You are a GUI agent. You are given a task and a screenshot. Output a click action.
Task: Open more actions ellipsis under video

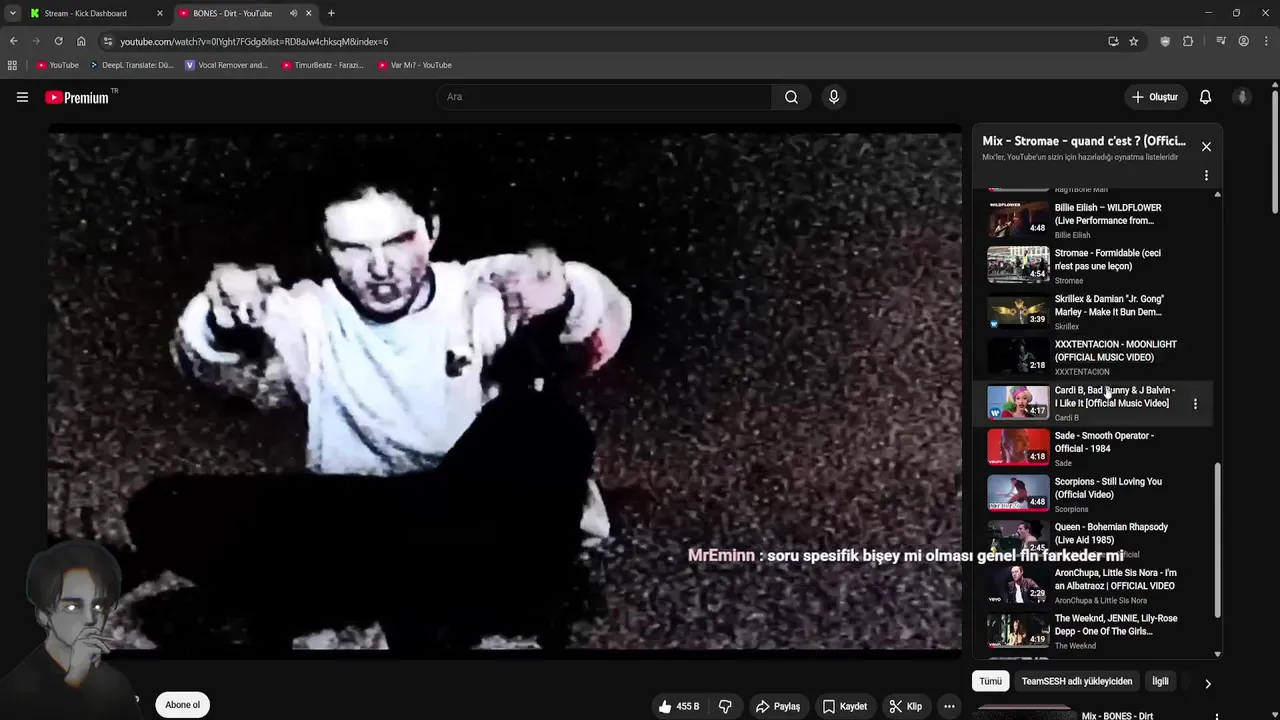(x=949, y=706)
